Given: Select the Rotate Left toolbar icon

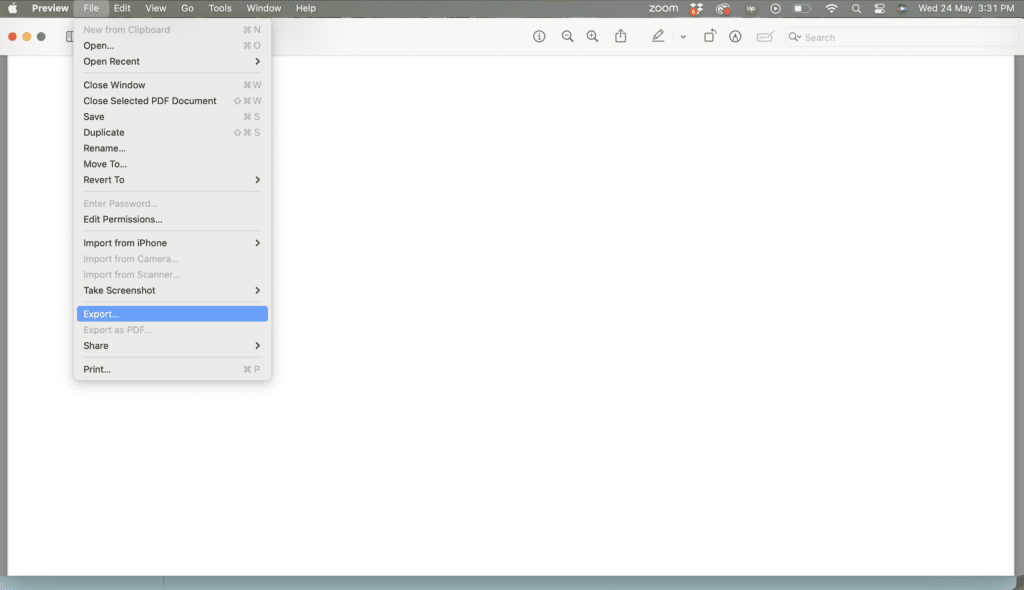Looking at the screenshot, I should coord(711,36).
